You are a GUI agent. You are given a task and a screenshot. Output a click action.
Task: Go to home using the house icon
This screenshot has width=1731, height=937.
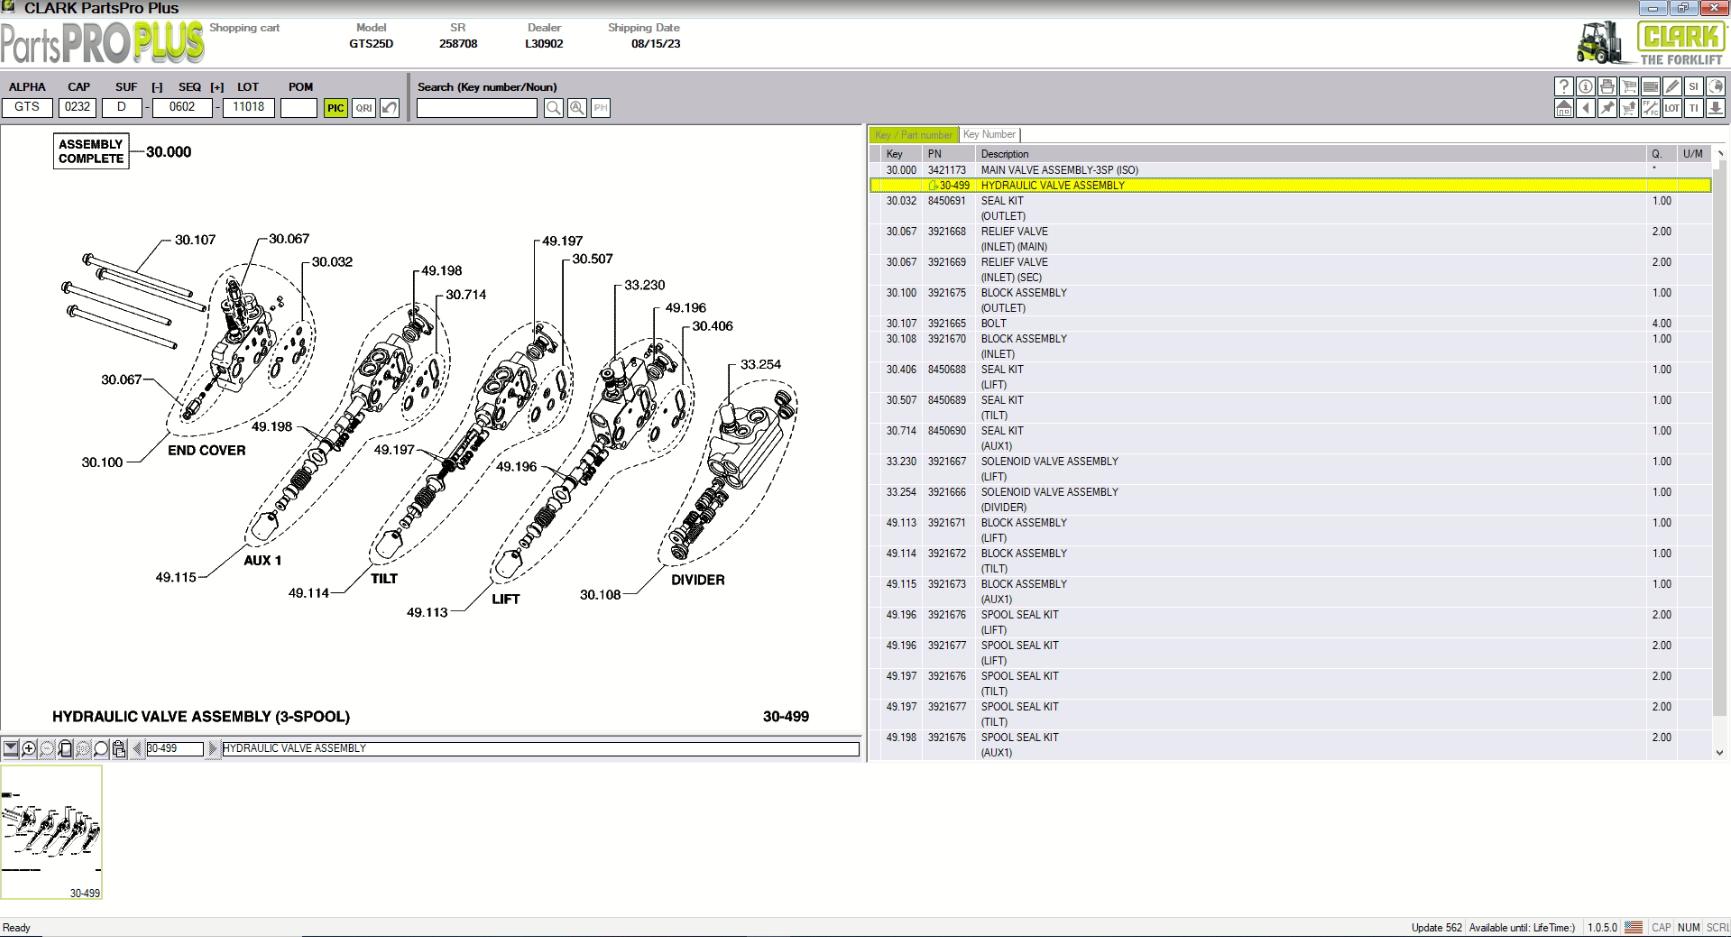tap(1564, 108)
